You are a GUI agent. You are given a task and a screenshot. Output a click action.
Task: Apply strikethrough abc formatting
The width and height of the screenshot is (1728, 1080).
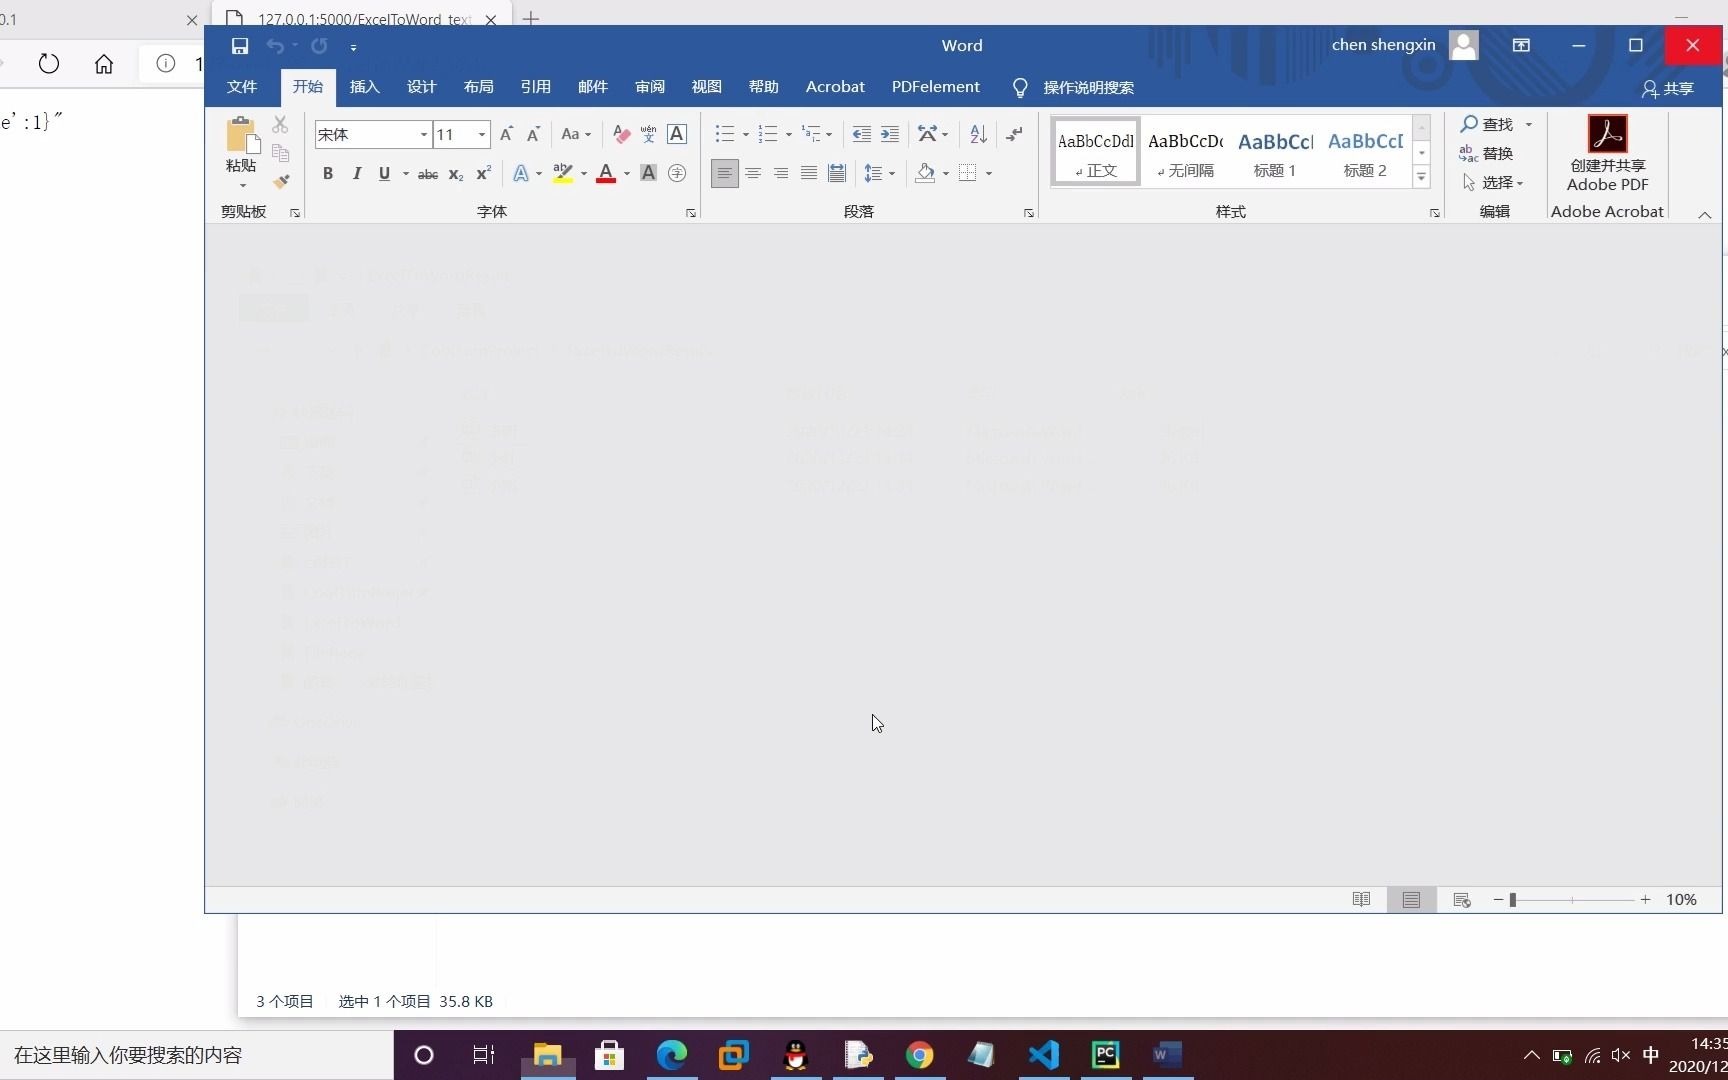click(428, 174)
